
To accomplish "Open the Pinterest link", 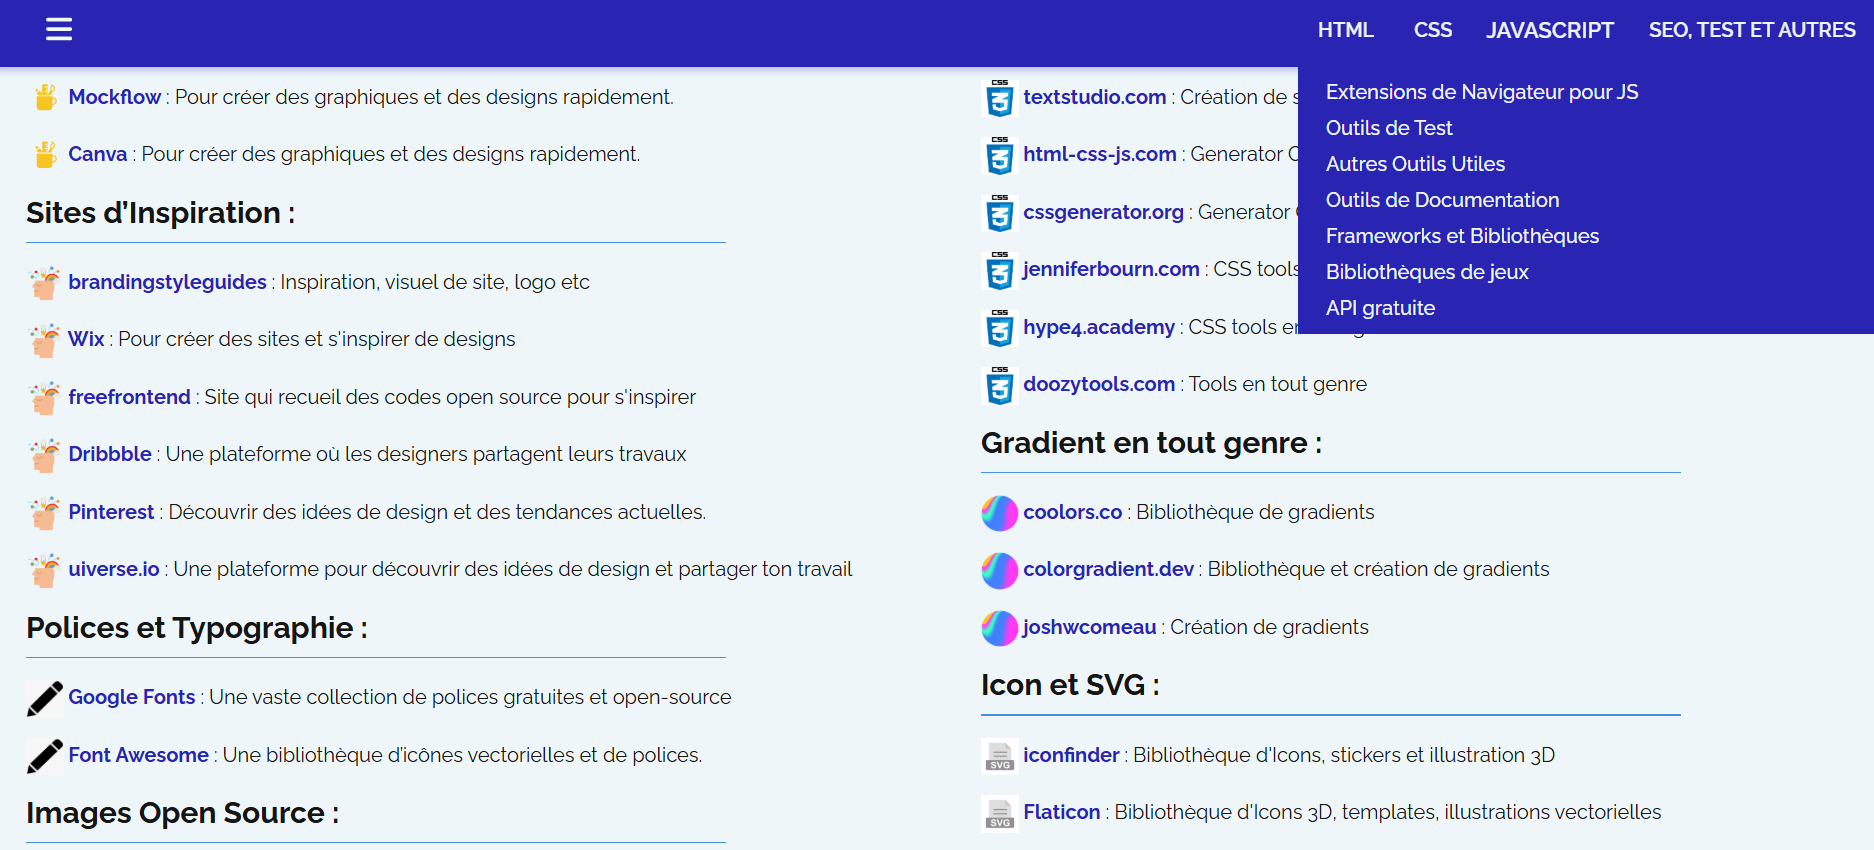I will pos(111,512).
